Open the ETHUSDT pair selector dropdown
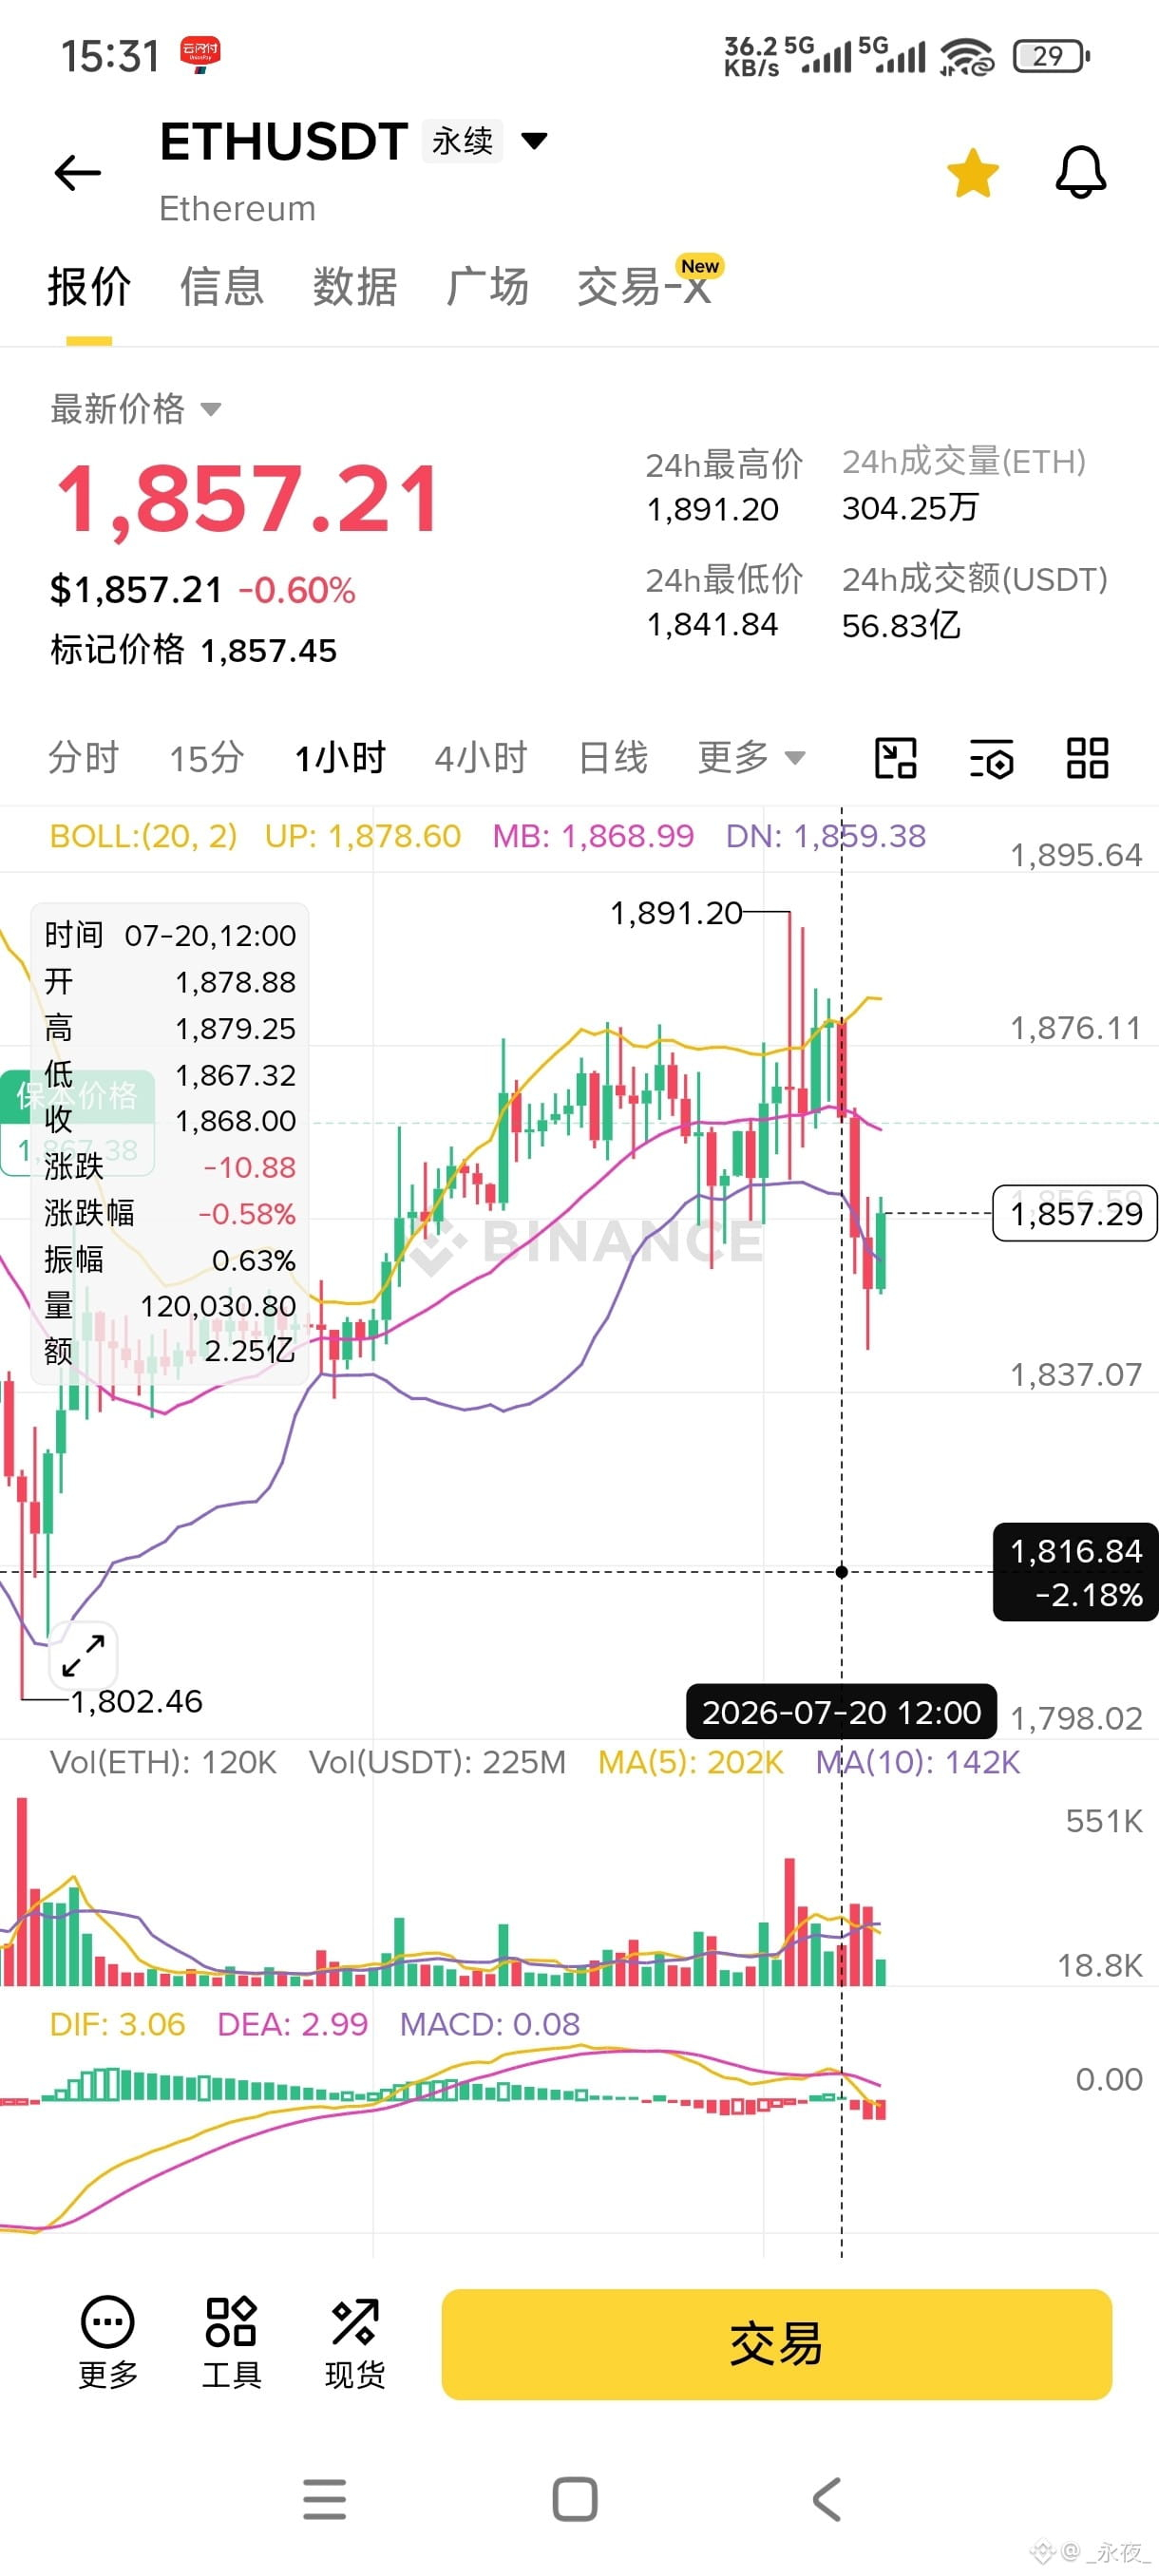The height and width of the screenshot is (2576, 1159). point(535,141)
